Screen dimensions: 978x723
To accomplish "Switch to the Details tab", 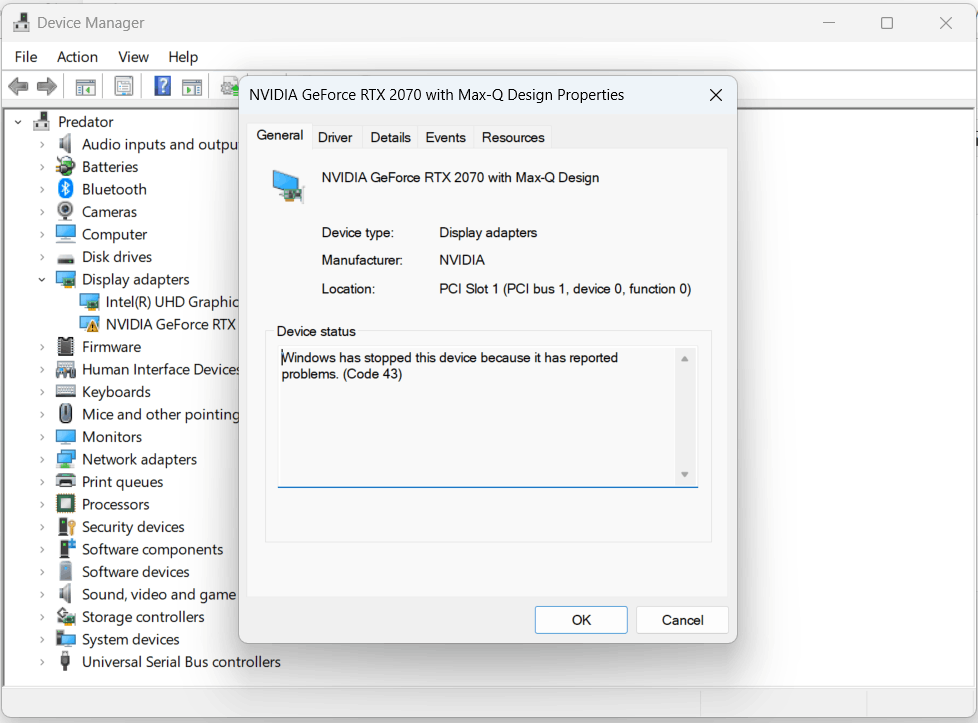I will pos(390,137).
